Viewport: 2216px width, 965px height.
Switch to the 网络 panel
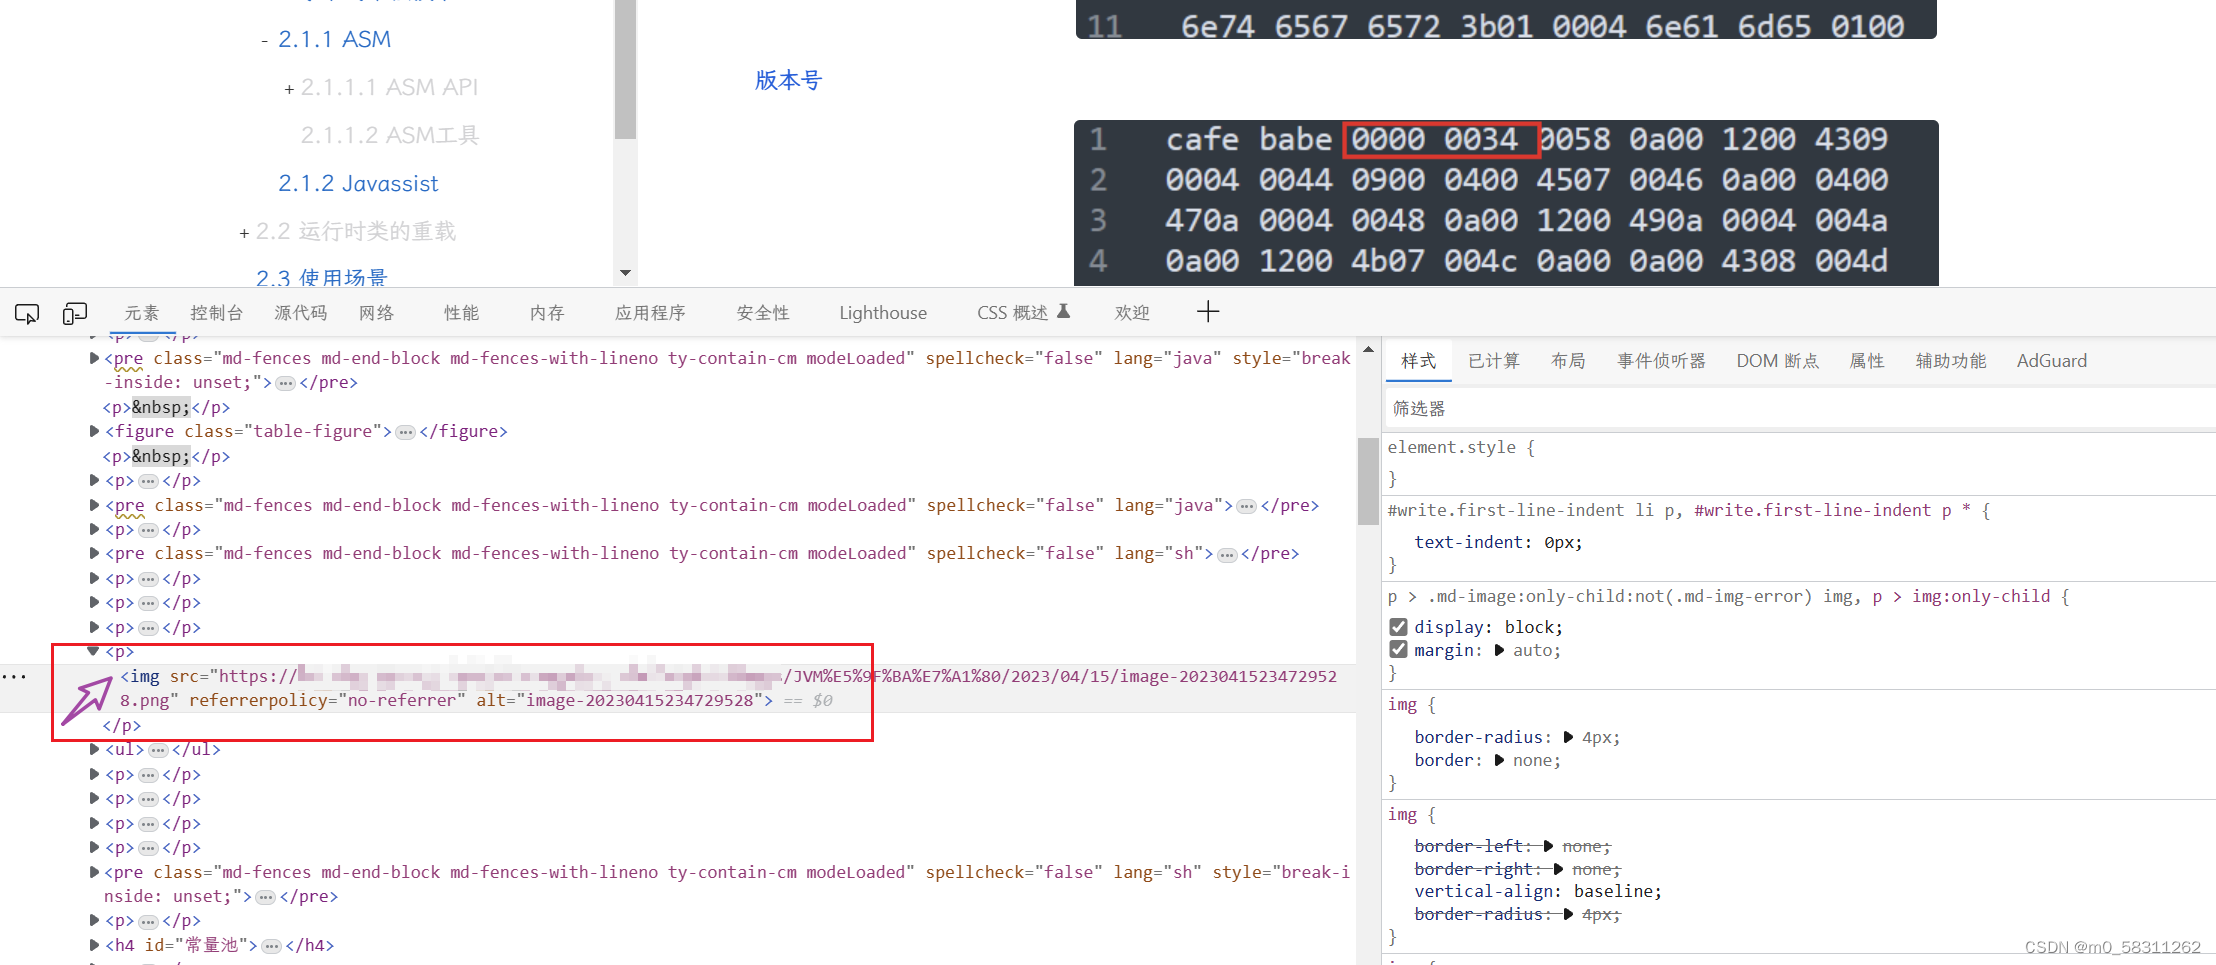376,312
